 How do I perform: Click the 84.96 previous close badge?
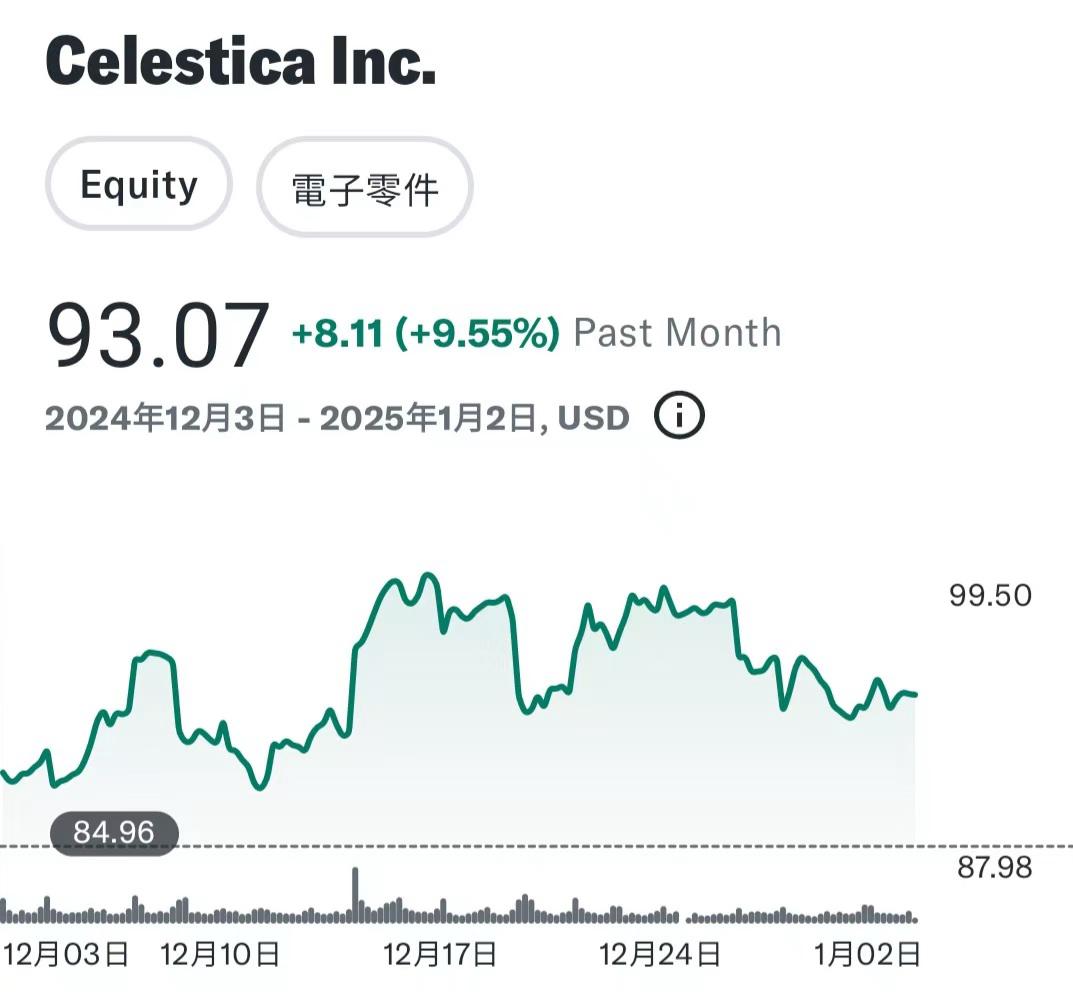[x=114, y=832]
